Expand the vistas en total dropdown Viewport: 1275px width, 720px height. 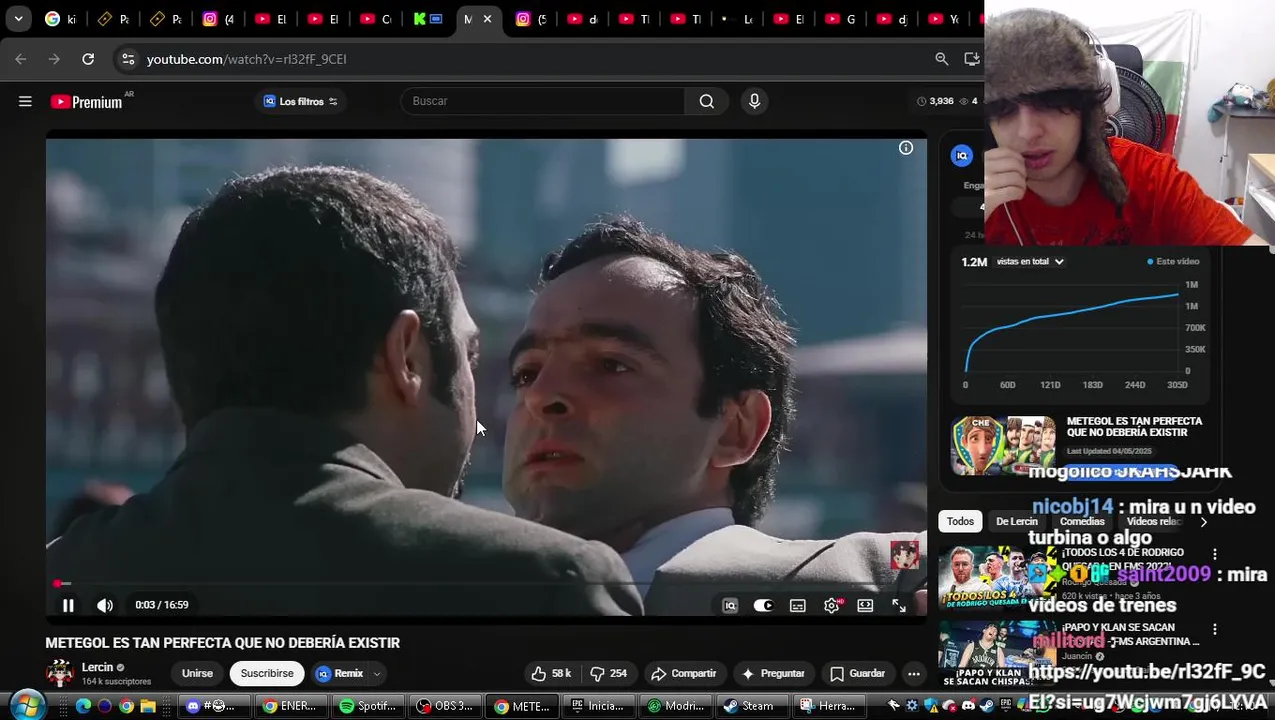(x=1030, y=262)
